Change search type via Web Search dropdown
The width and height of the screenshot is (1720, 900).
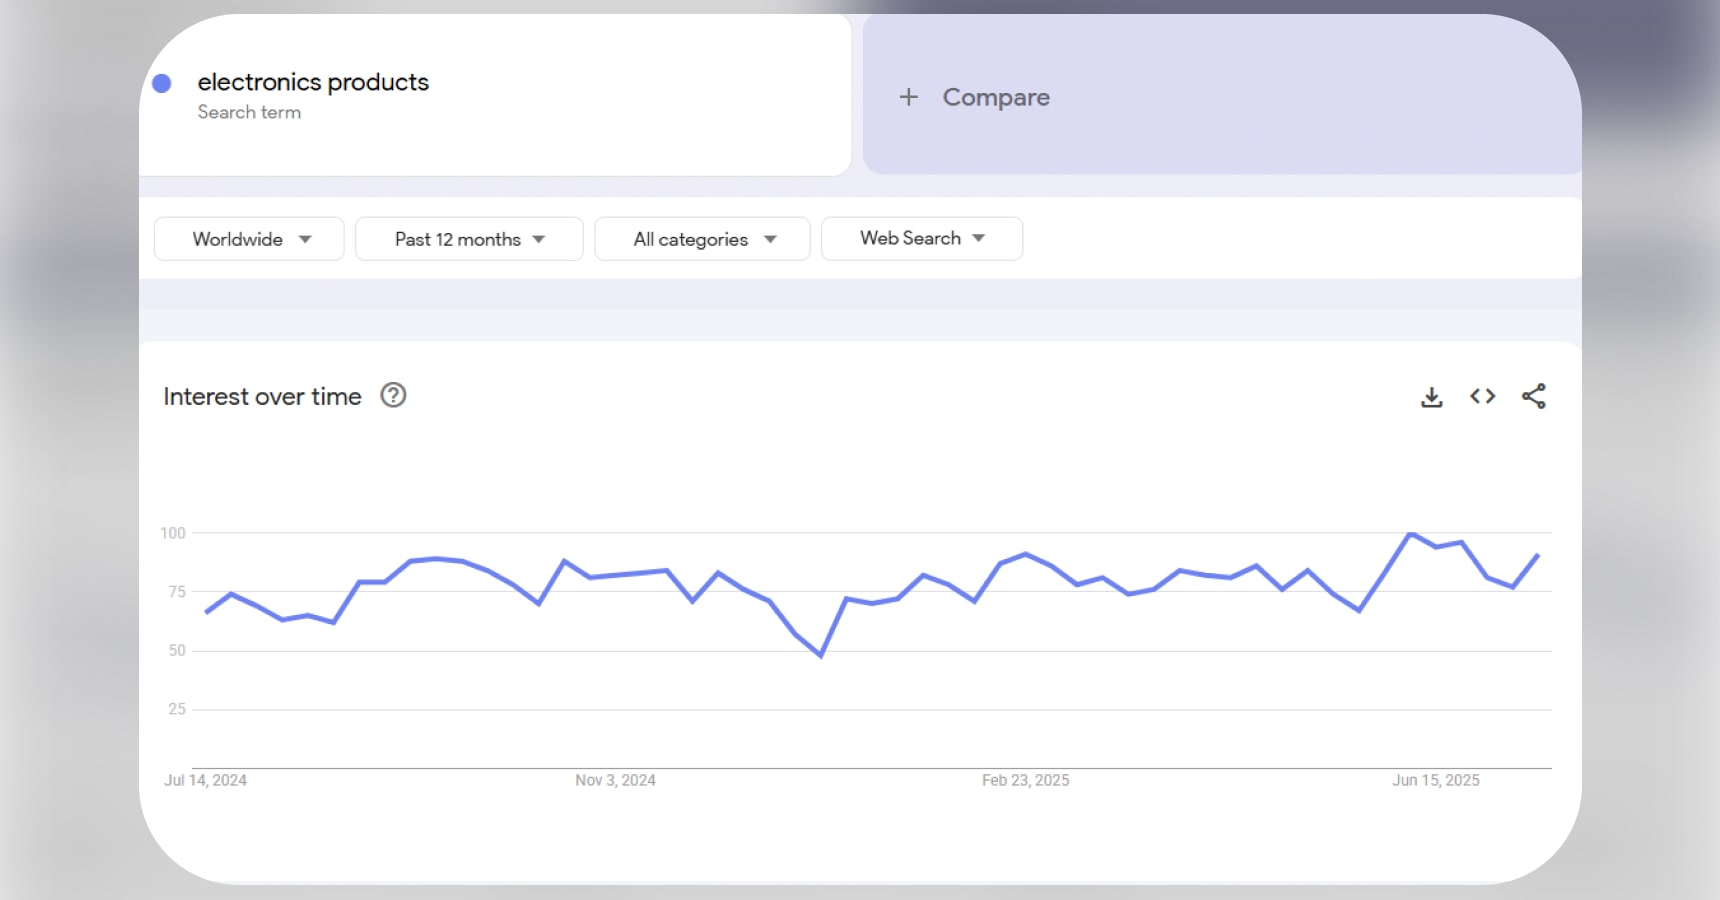point(921,238)
